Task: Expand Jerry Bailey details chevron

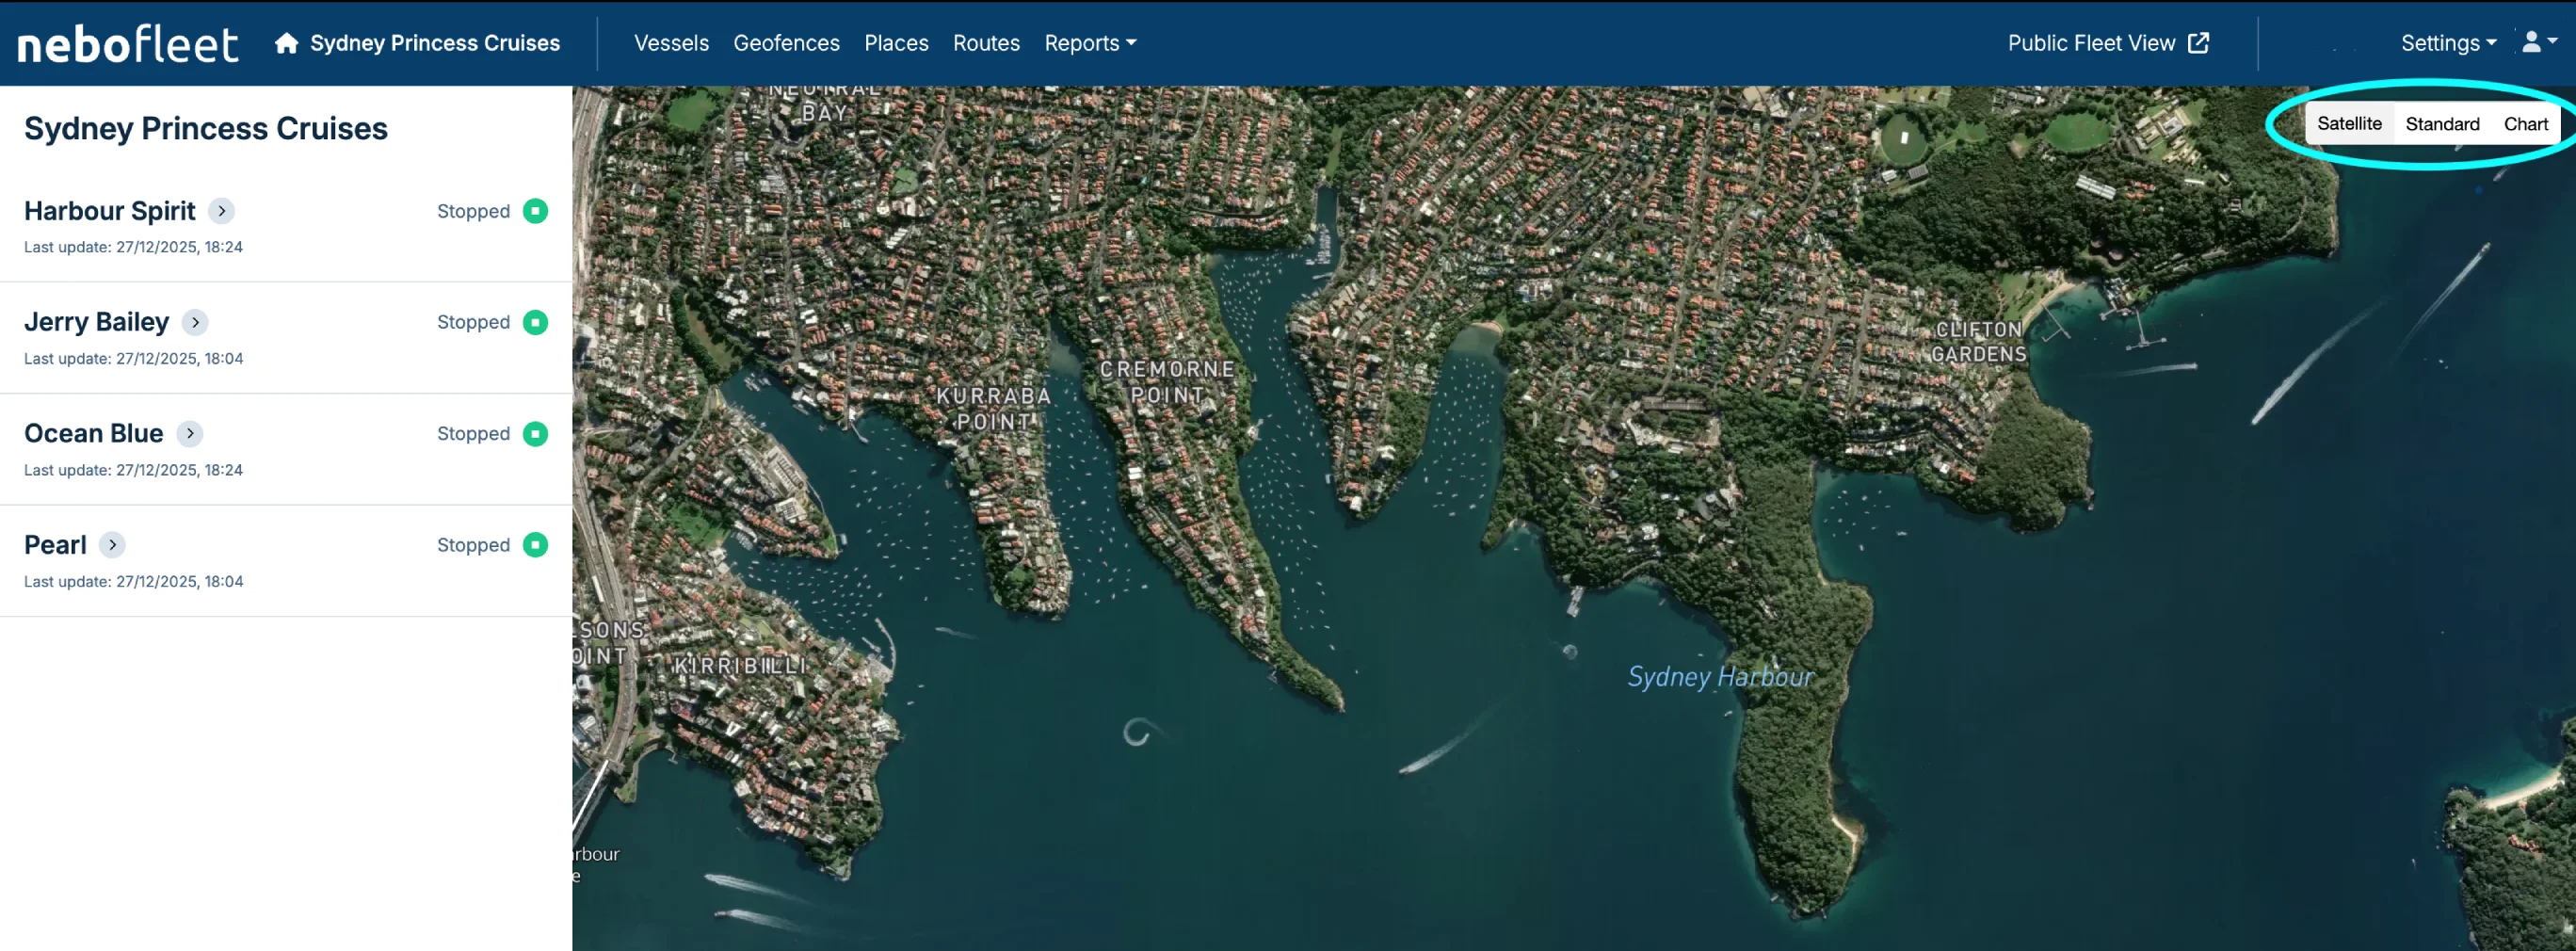Action: click(x=196, y=322)
